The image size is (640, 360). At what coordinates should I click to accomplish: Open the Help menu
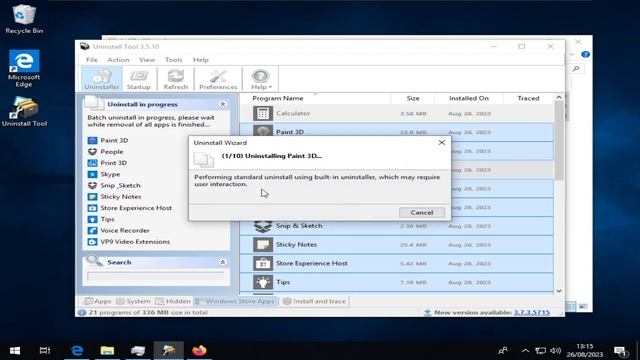click(200, 60)
